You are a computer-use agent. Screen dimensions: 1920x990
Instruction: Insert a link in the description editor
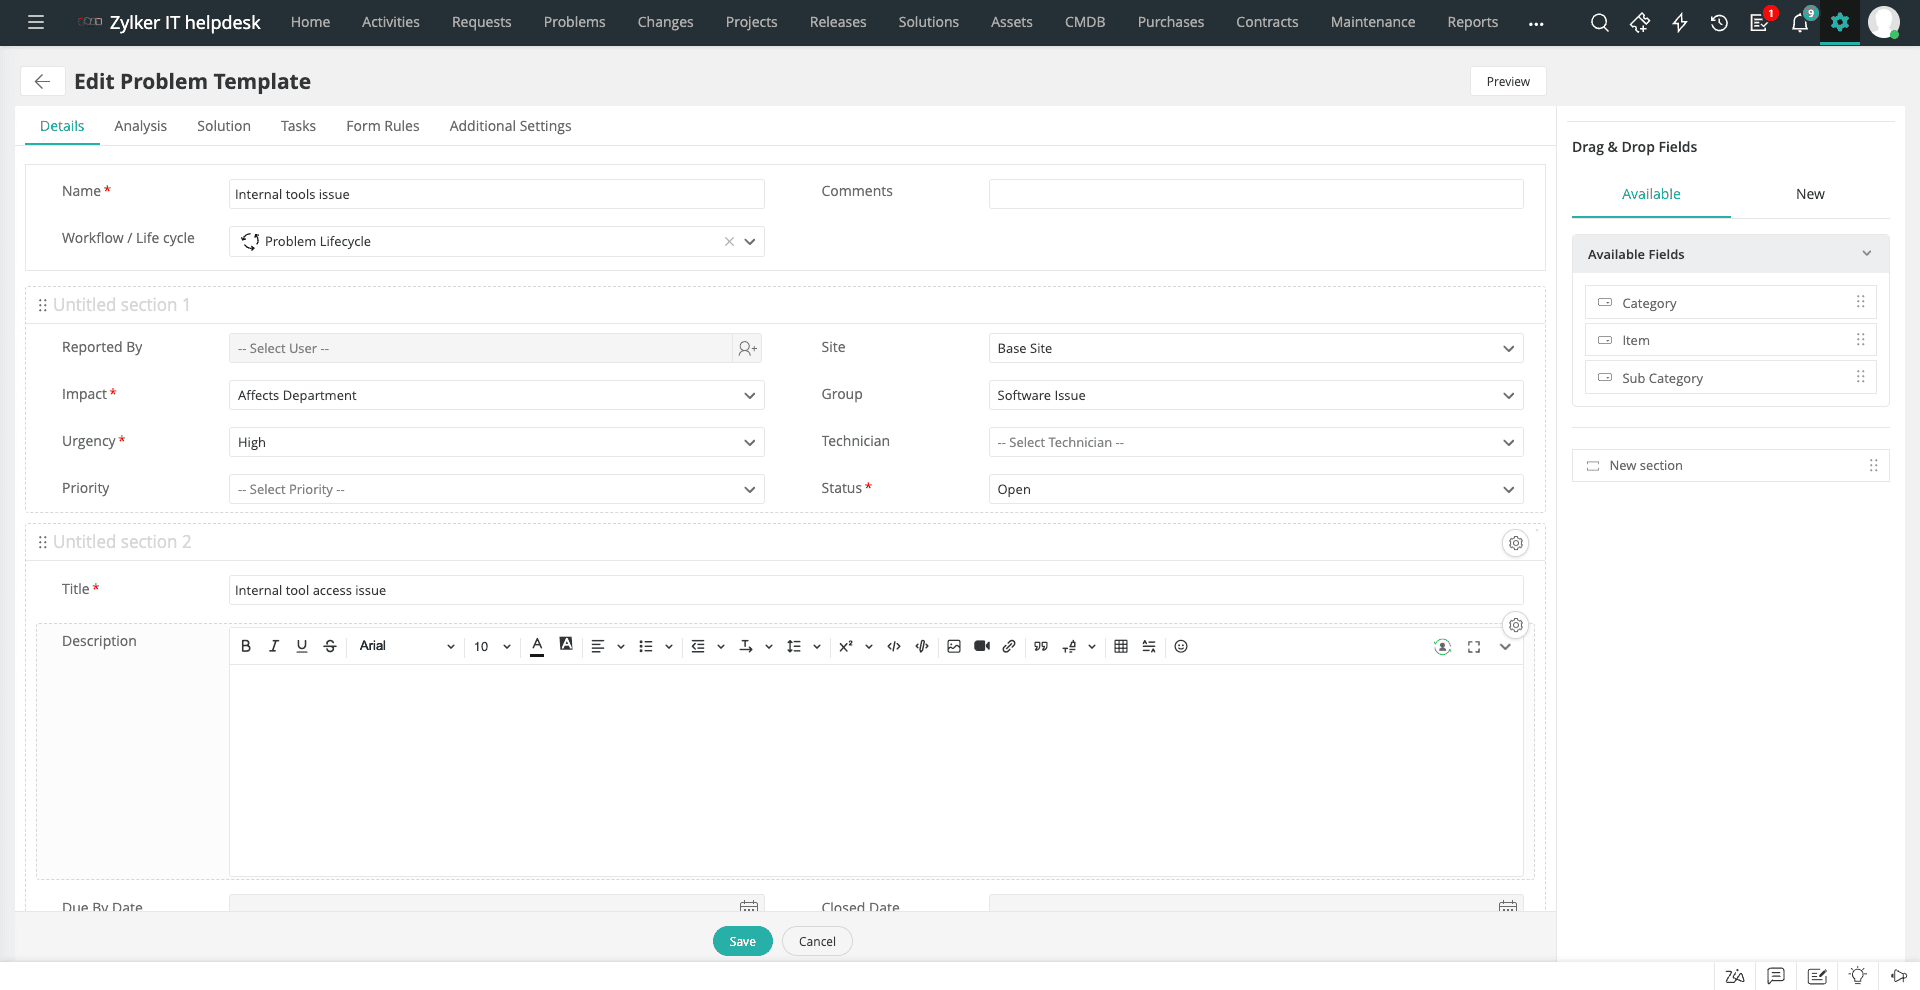(x=1009, y=646)
